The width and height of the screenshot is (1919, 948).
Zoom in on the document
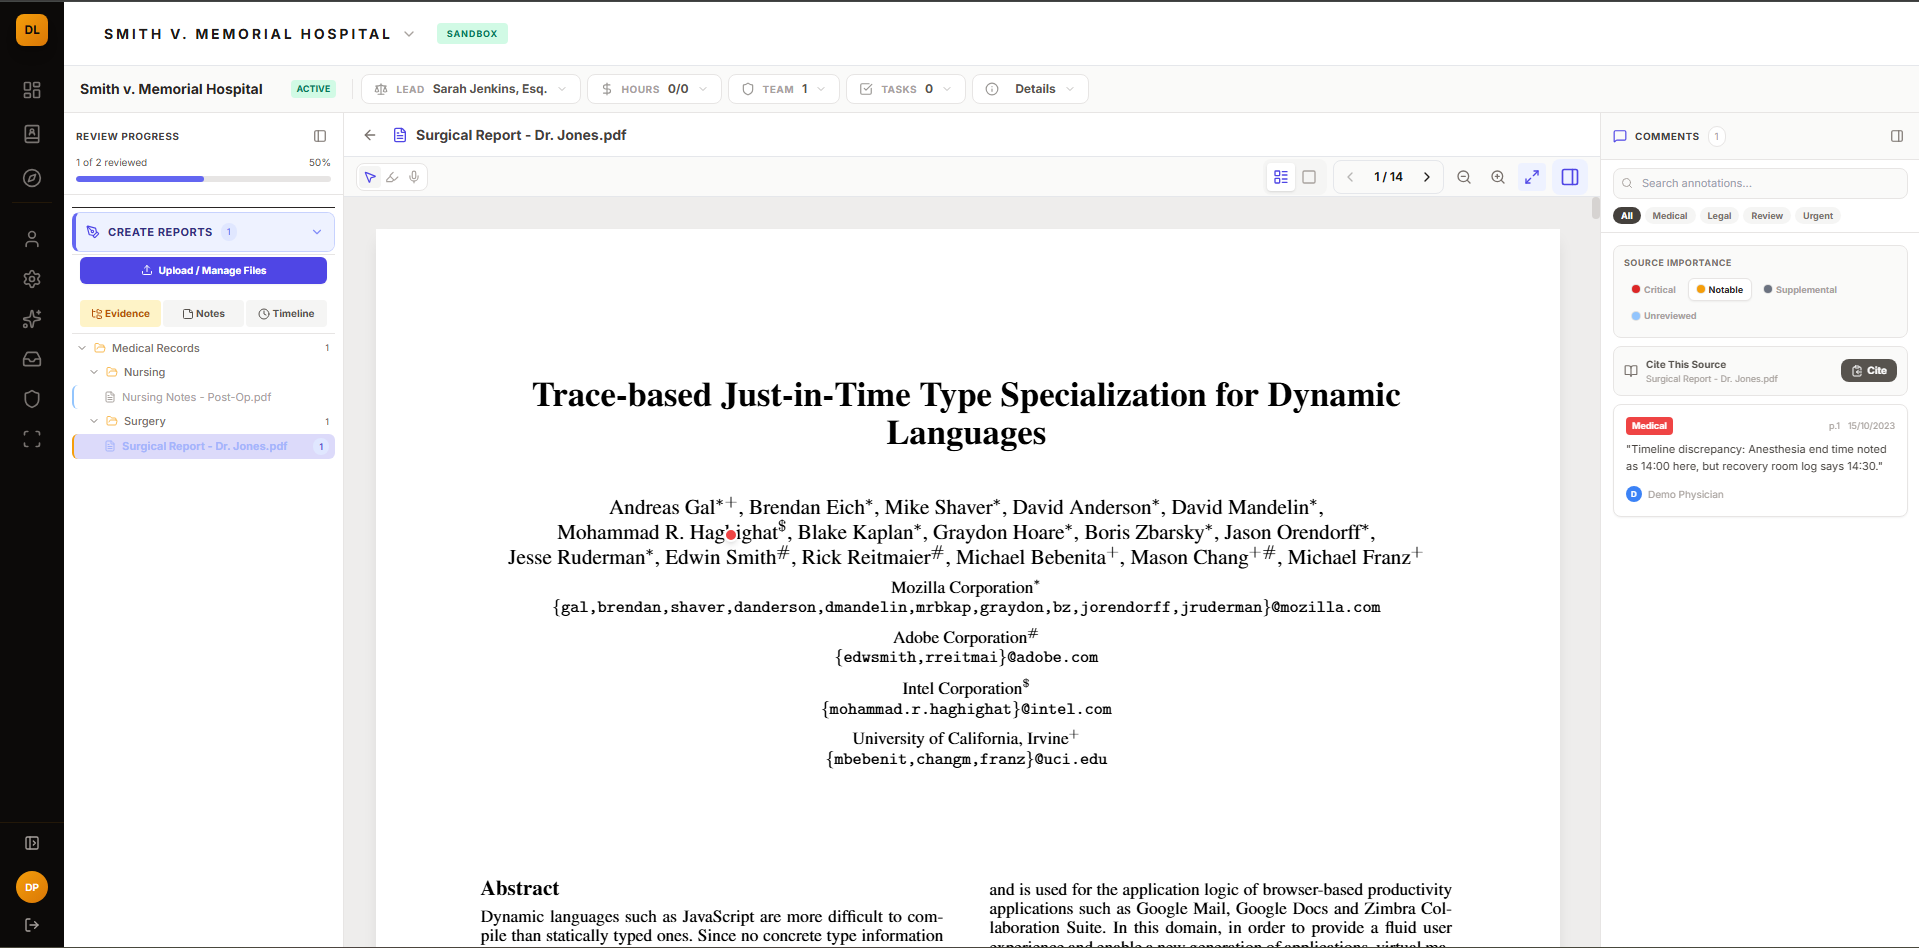click(1498, 177)
